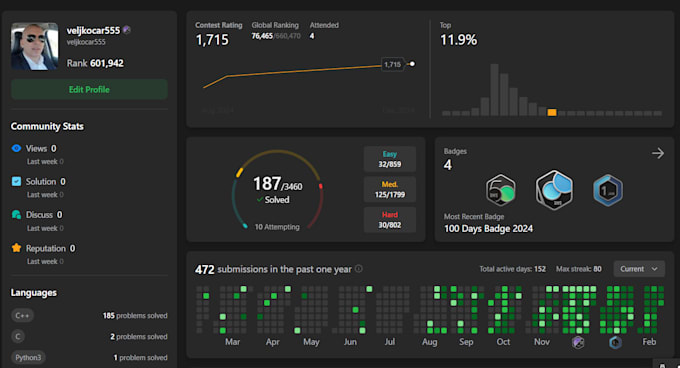Image resolution: width=680 pixels, height=368 pixels.
Task: Click the Hard 30/802 difficulty box
Action: pos(389,220)
